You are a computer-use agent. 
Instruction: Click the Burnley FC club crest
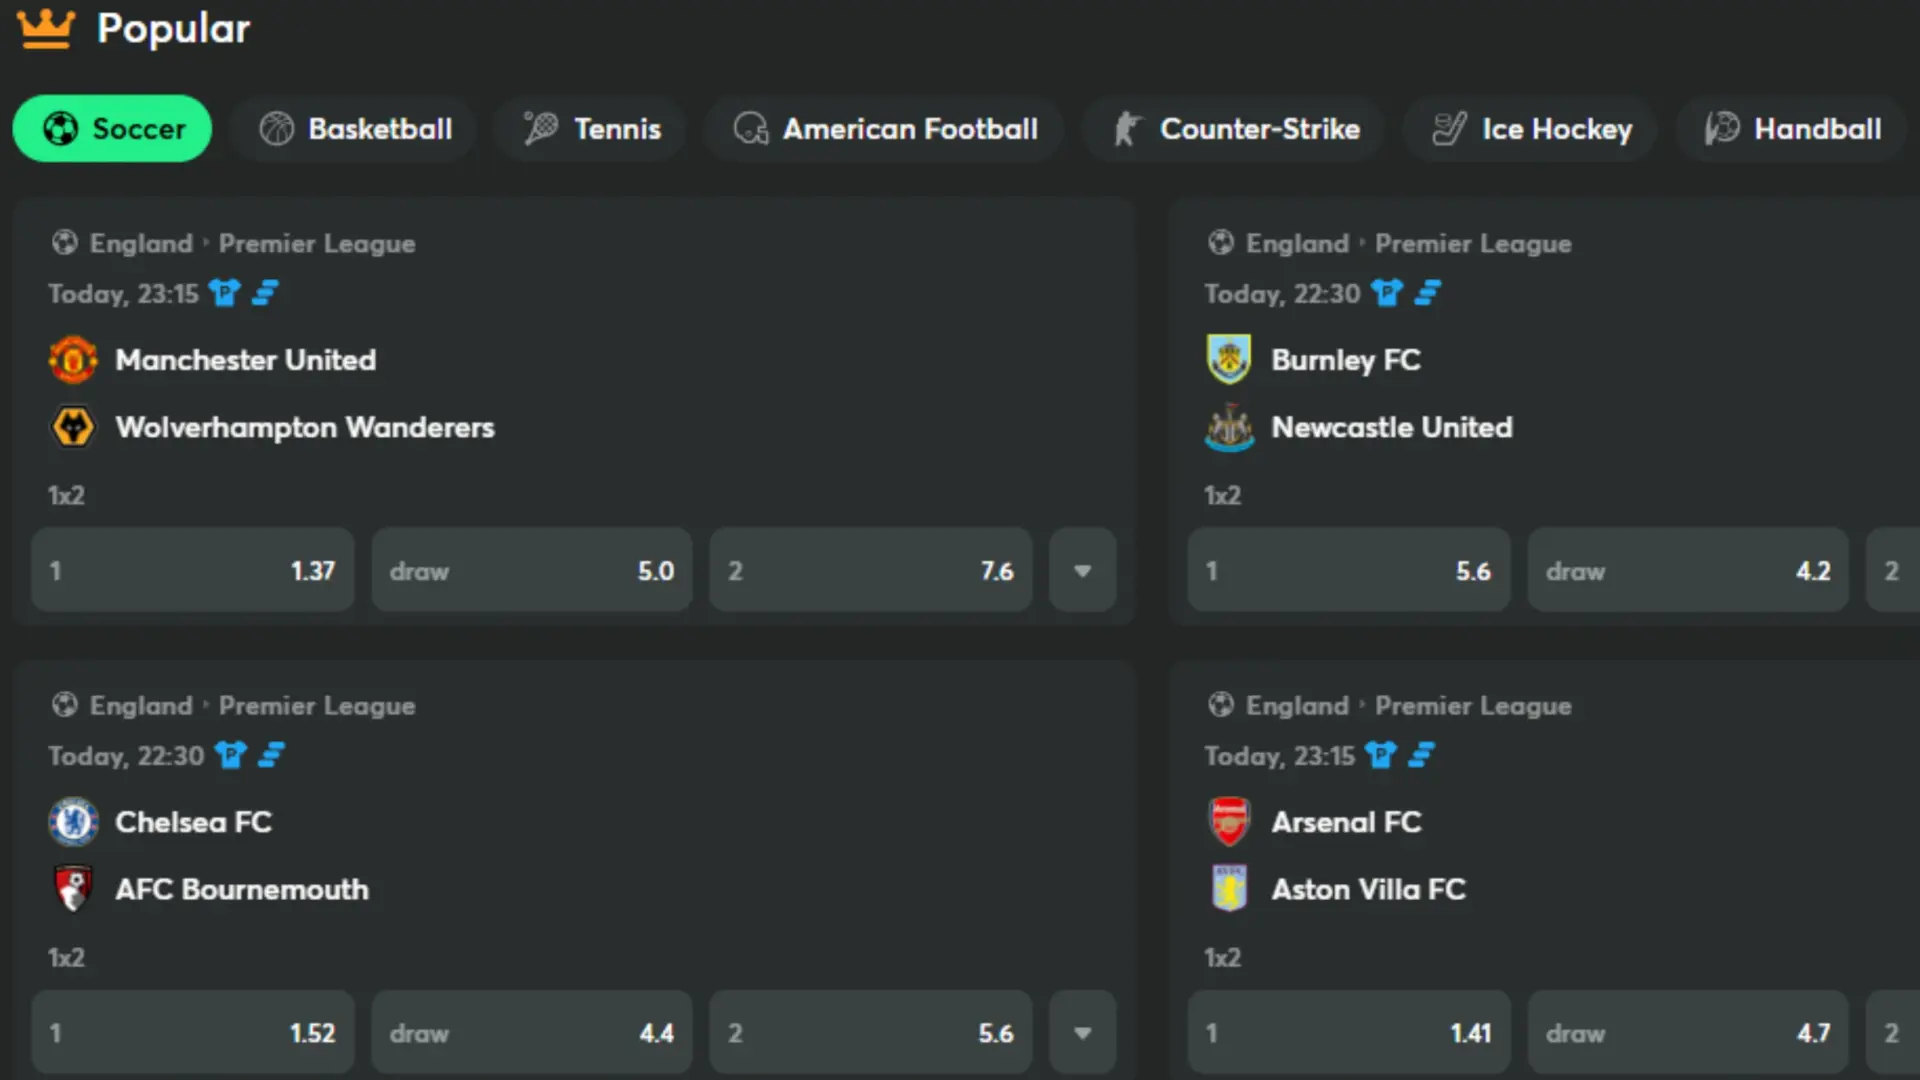point(1229,360)
